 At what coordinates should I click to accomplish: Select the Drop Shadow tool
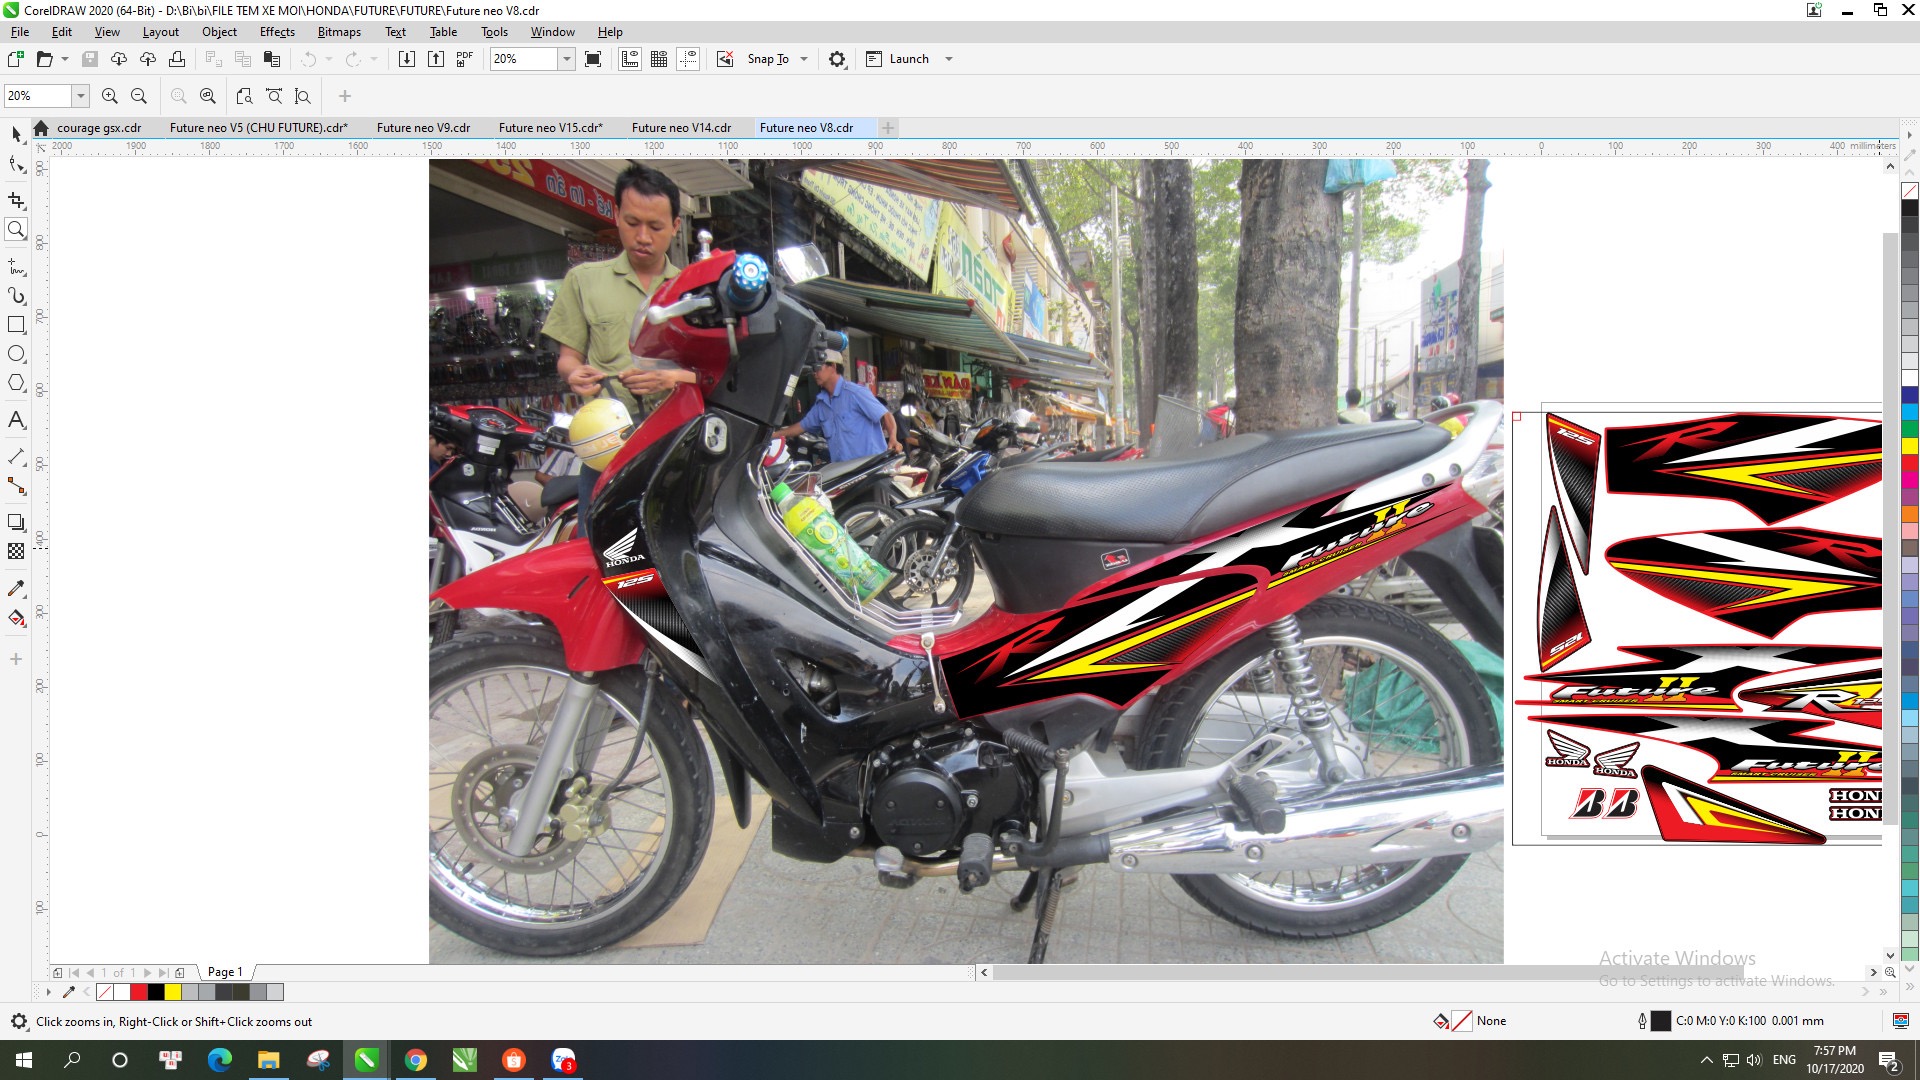pyautogui.click(x=16, y=522)
